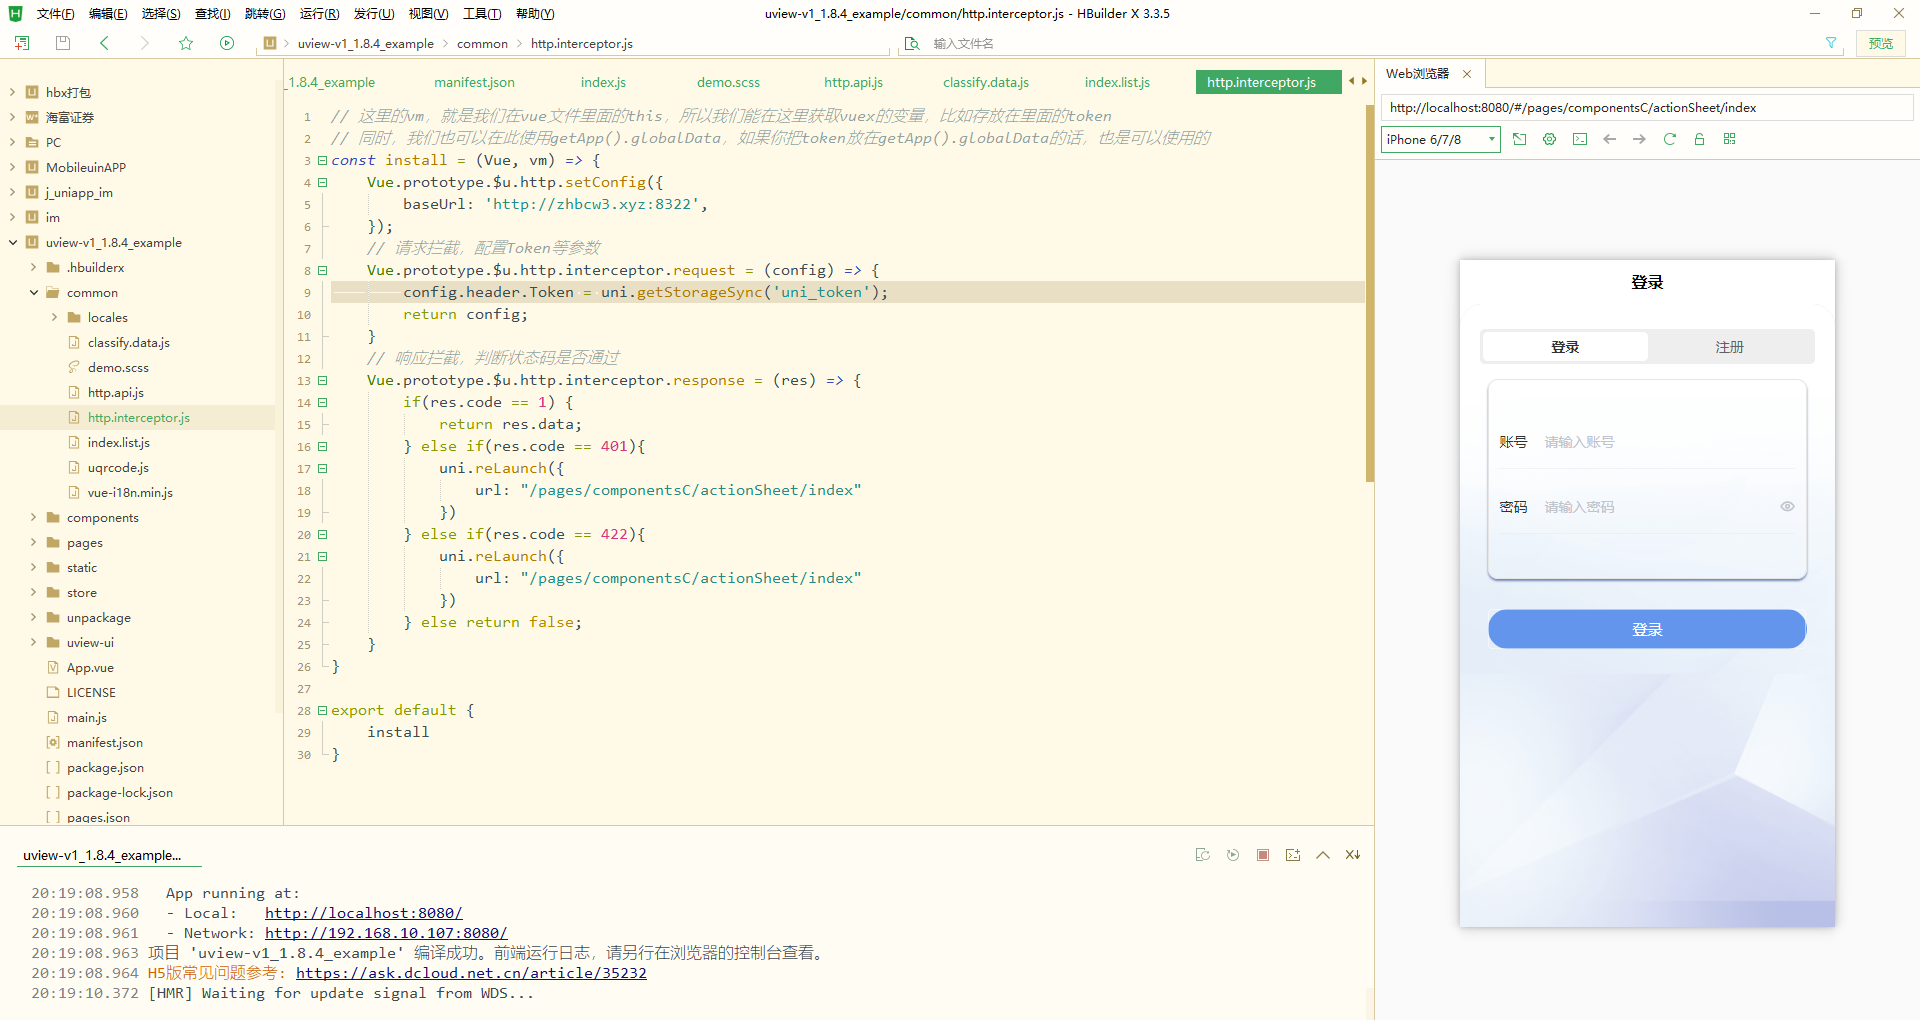
Task: Switch to the classify.data.js editor tab
Action: pyautogui.click(x=985, y=82)
